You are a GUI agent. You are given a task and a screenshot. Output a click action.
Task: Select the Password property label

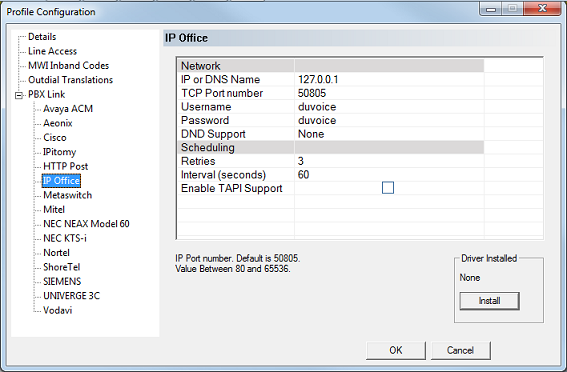click(205, 120)
